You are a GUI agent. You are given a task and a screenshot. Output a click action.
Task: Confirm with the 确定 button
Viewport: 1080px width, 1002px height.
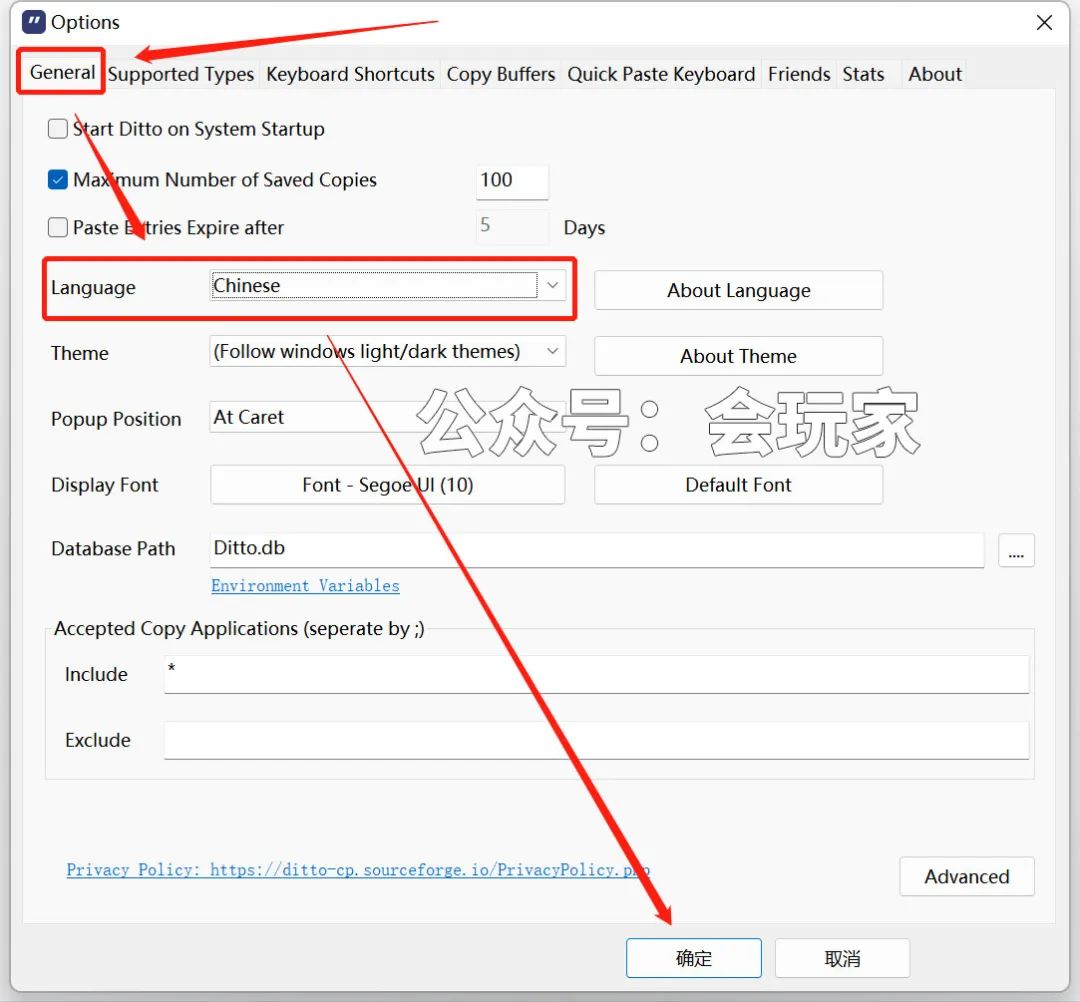pos(694,958)
